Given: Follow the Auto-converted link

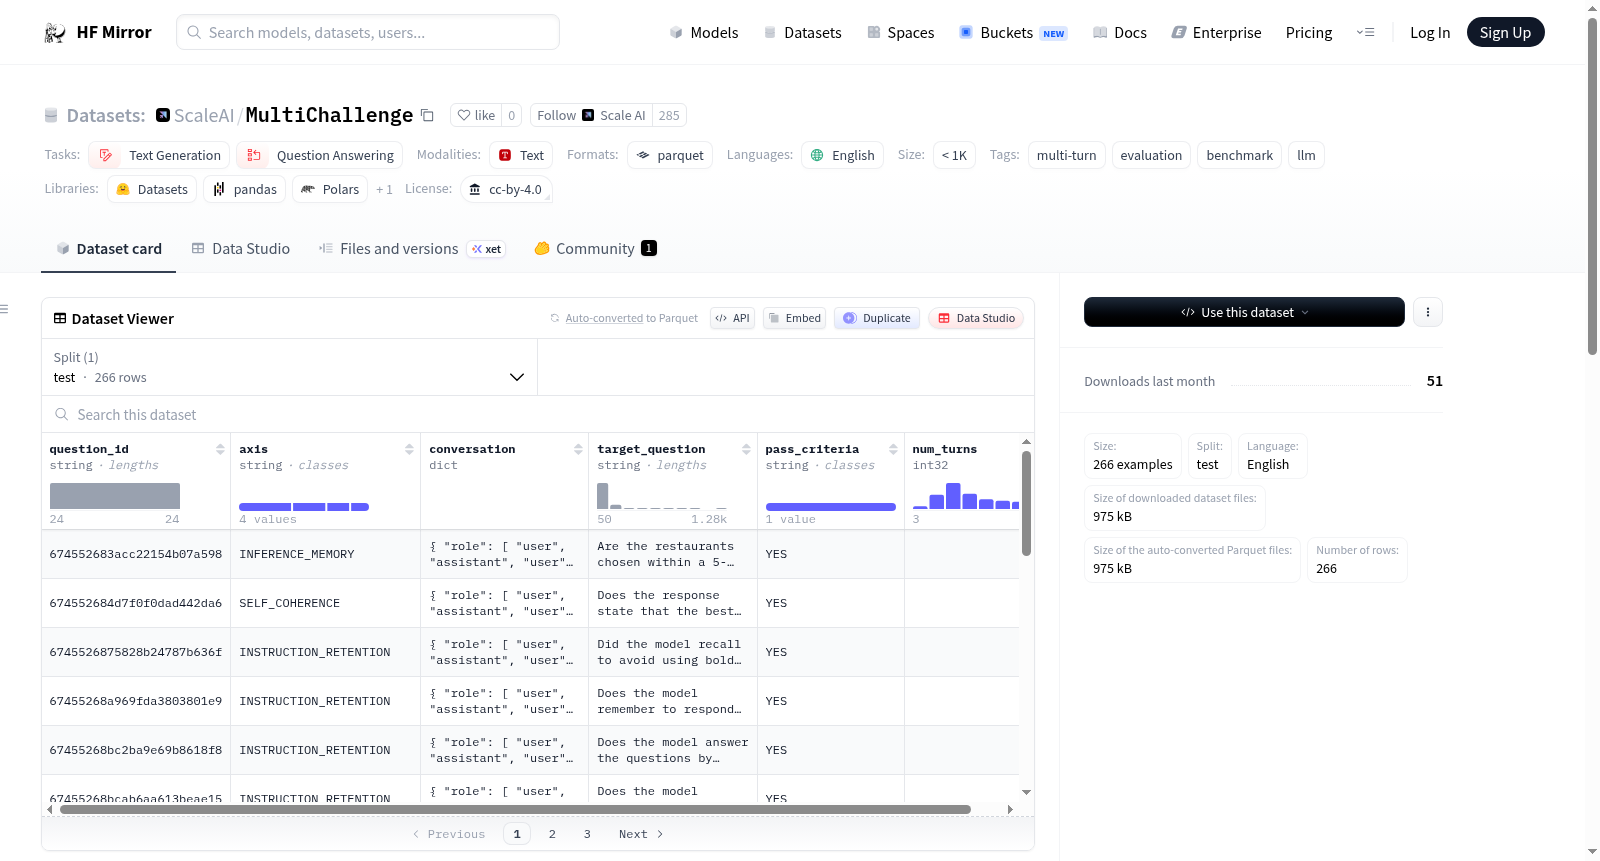Looking at the screenshot, I should coord(604,319).
